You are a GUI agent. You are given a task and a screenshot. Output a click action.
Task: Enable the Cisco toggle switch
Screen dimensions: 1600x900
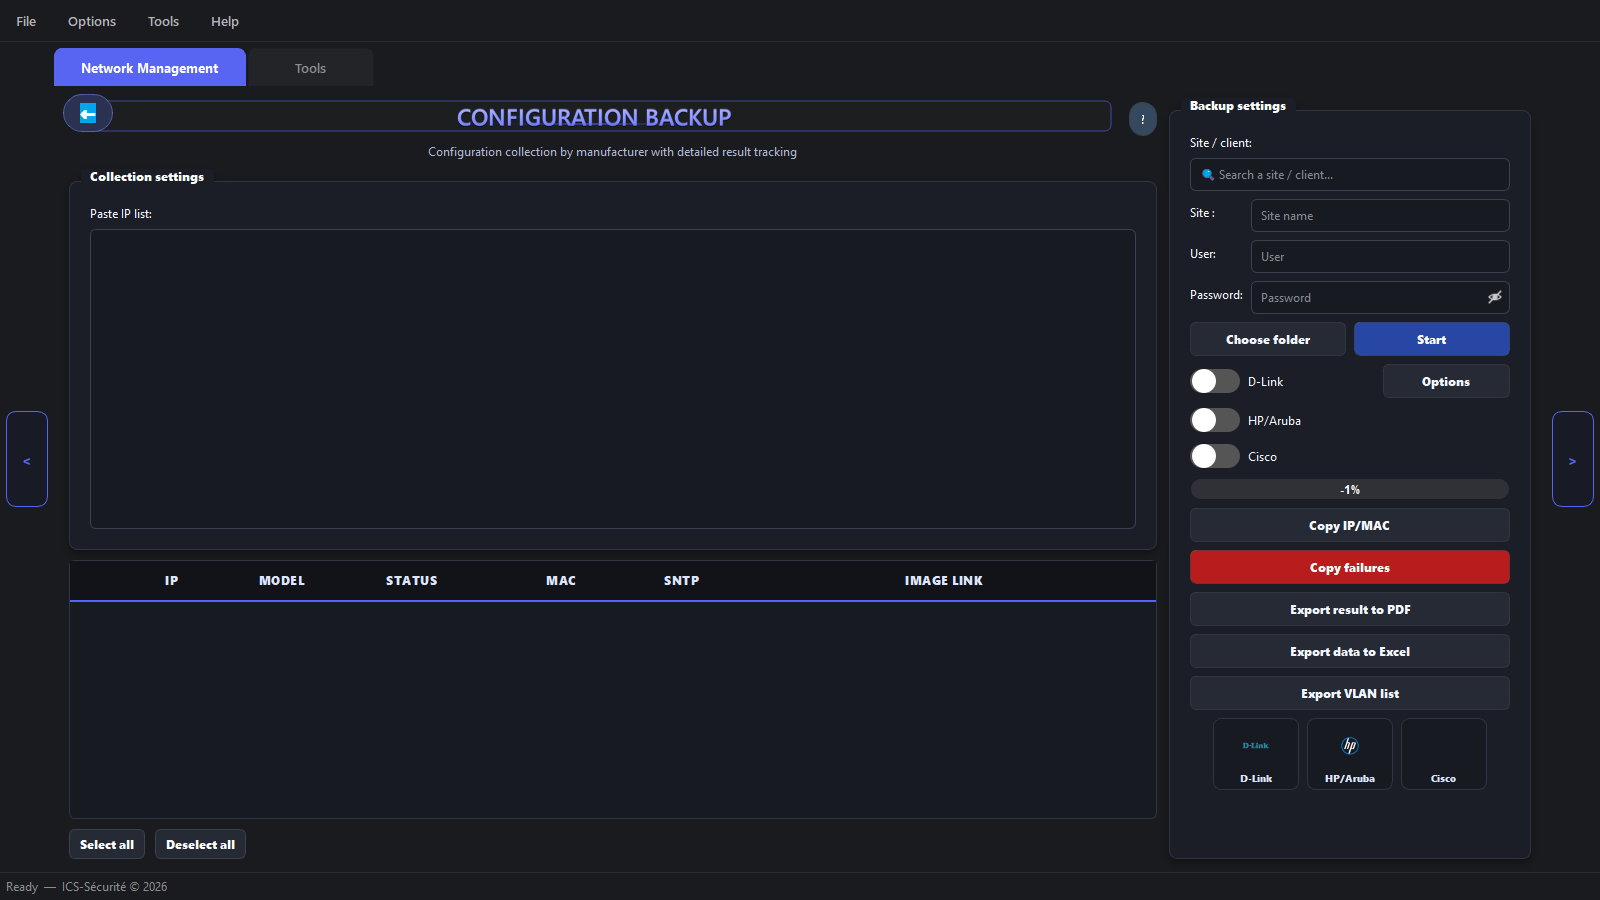[1215, 456]
